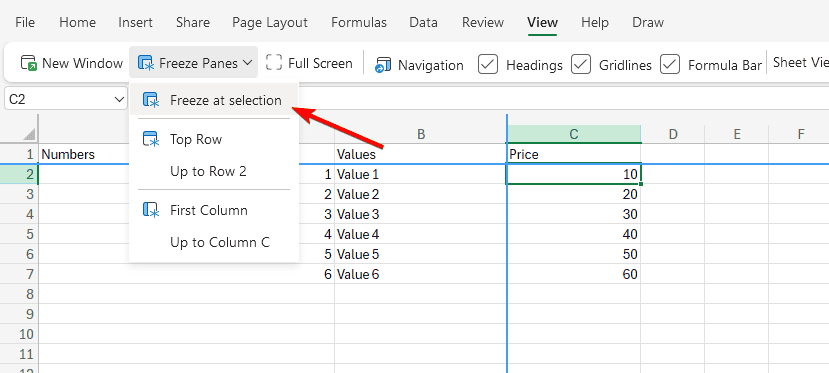The width and height of the screenshot is (829, 373).
Task: Click the Freeze Panes snowflake icon
Action: tap(146, 63)
